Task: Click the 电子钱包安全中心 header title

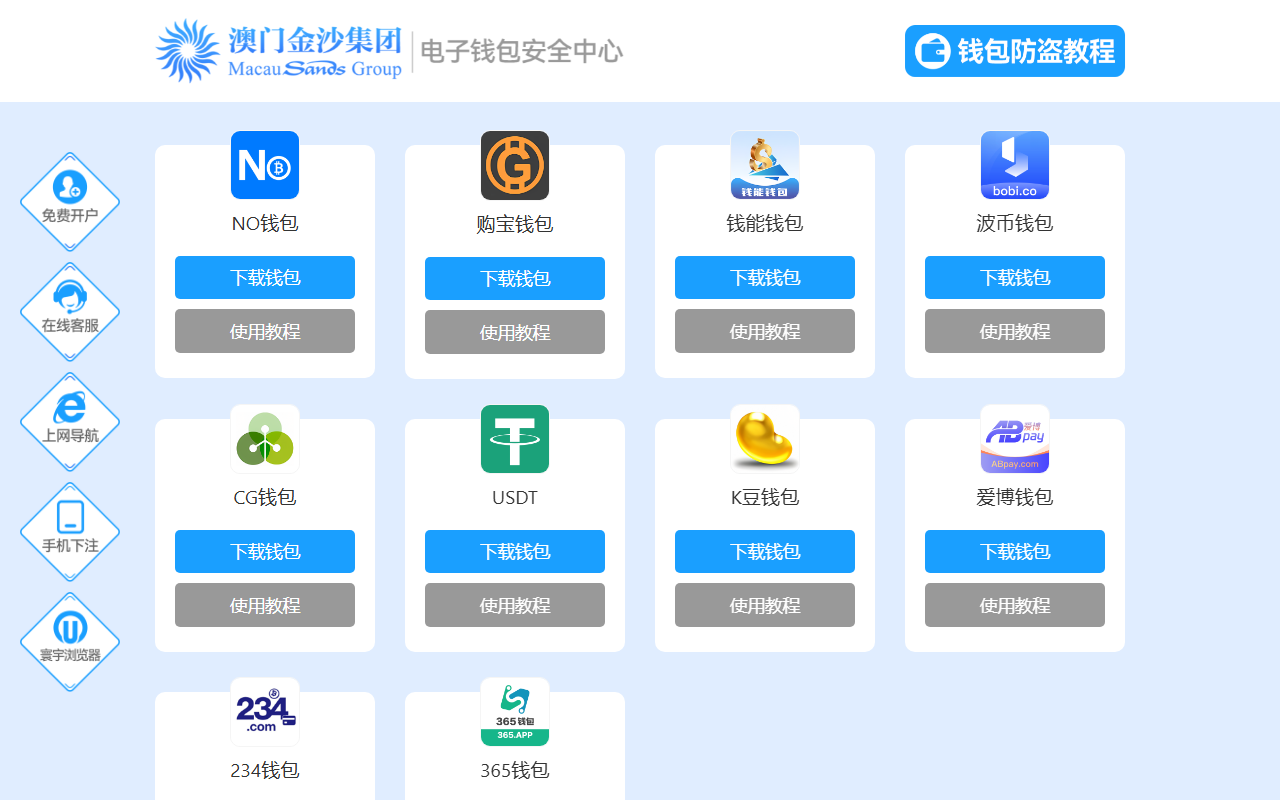Action: click(521, 51)
